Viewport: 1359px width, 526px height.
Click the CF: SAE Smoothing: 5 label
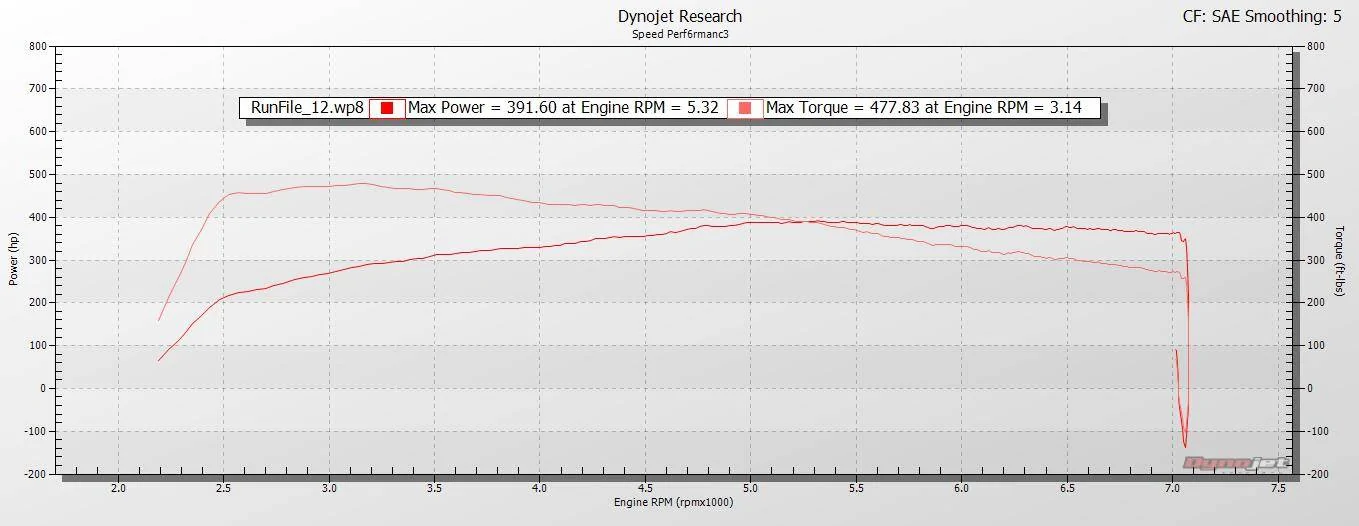pyautogui.click(x=1261, y=16)
